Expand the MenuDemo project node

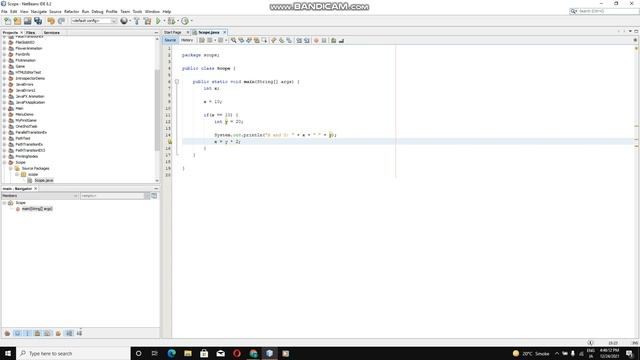[x=4, y=114]
